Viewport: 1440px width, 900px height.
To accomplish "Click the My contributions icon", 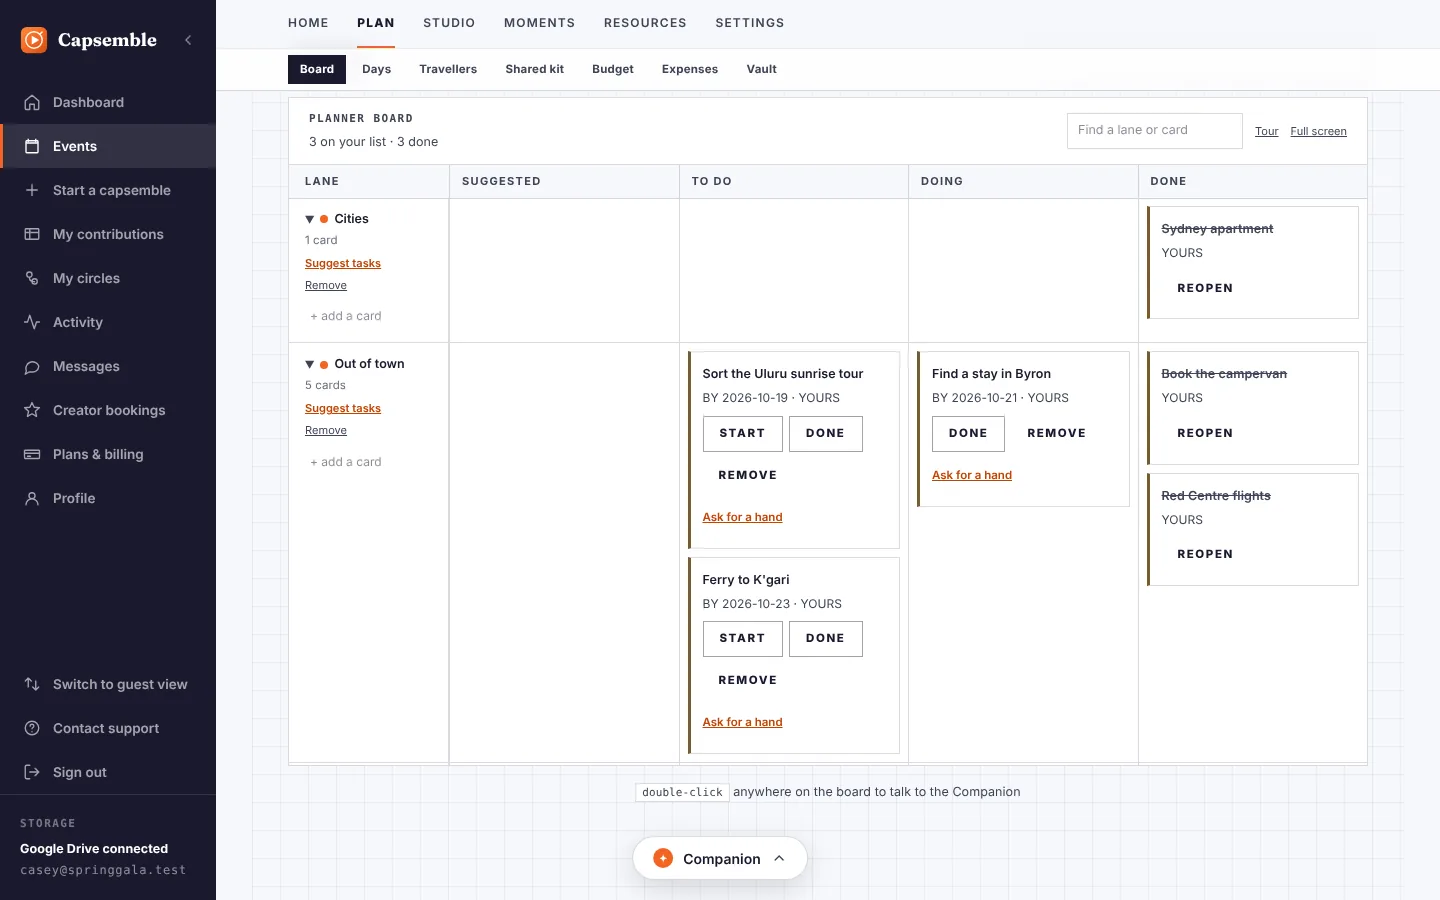I will (x=32, y=234).
